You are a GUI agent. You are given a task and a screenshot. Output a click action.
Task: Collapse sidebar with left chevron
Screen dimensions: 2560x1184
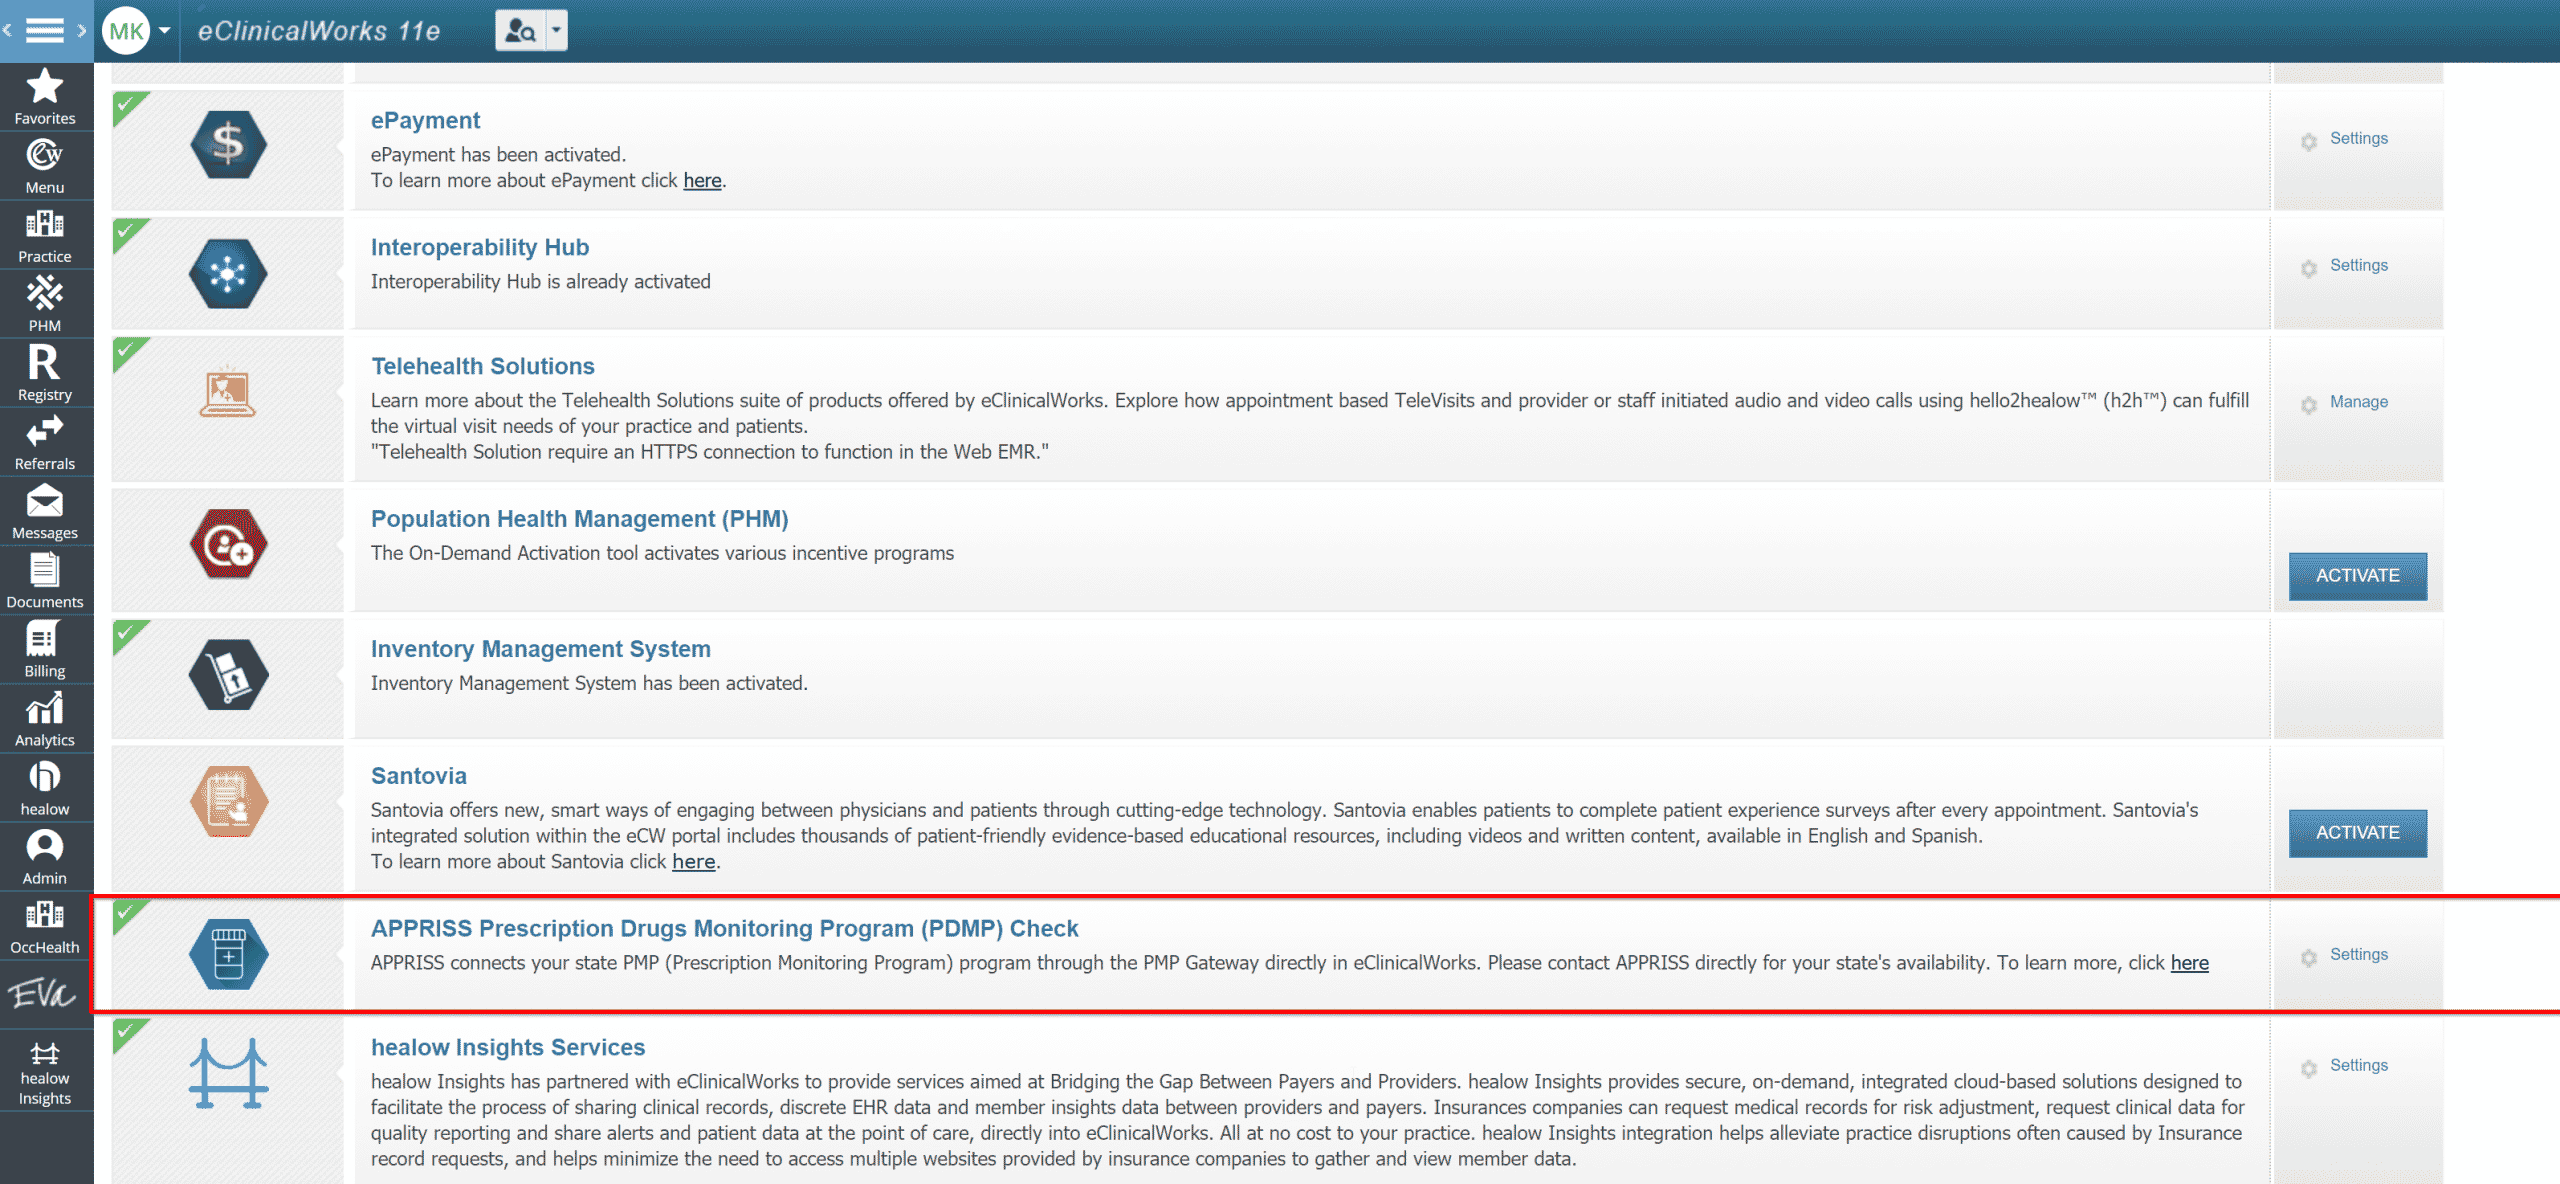coord(8,30)
